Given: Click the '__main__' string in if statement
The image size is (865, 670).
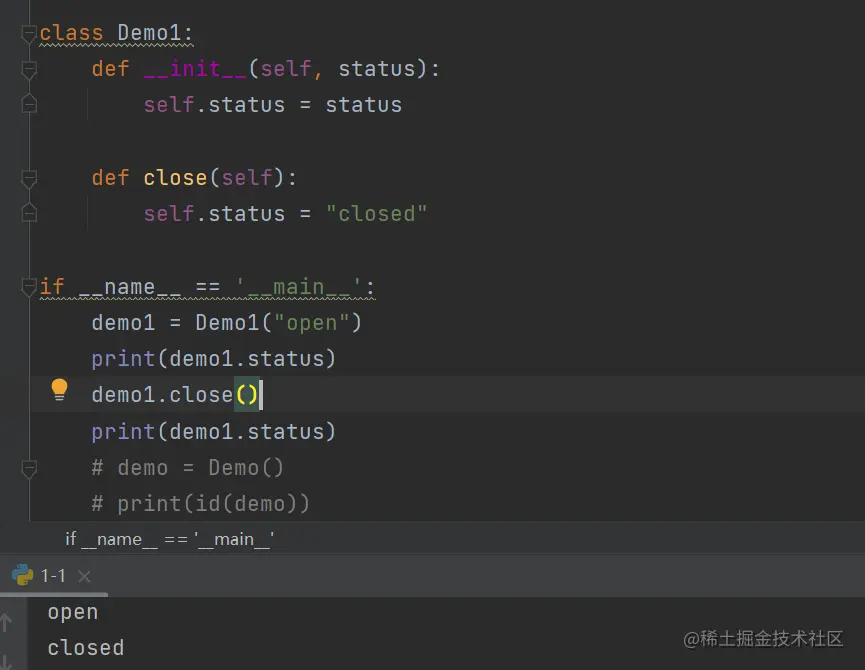Looking at the screenshot, I should tap(298, 287).
